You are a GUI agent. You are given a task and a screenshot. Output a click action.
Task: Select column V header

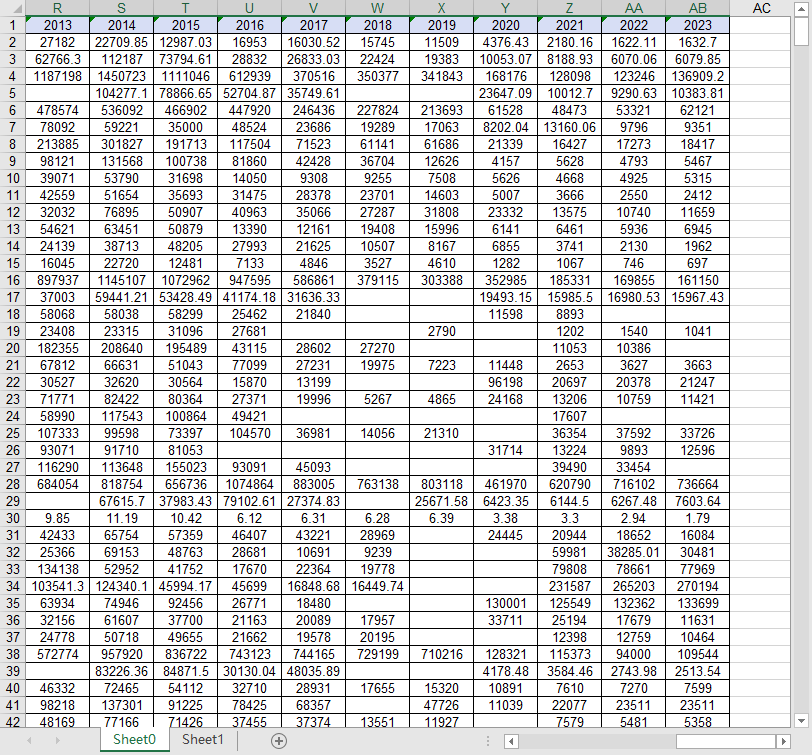point(313,8)
